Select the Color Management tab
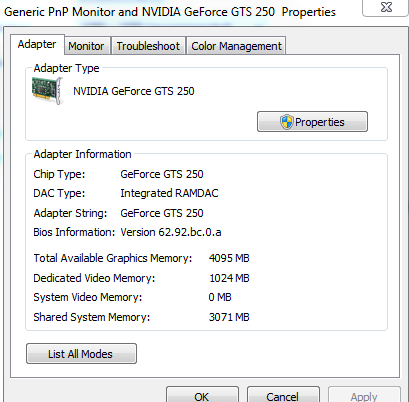Viewport: 409px width, 402px height. click(236, 46)
